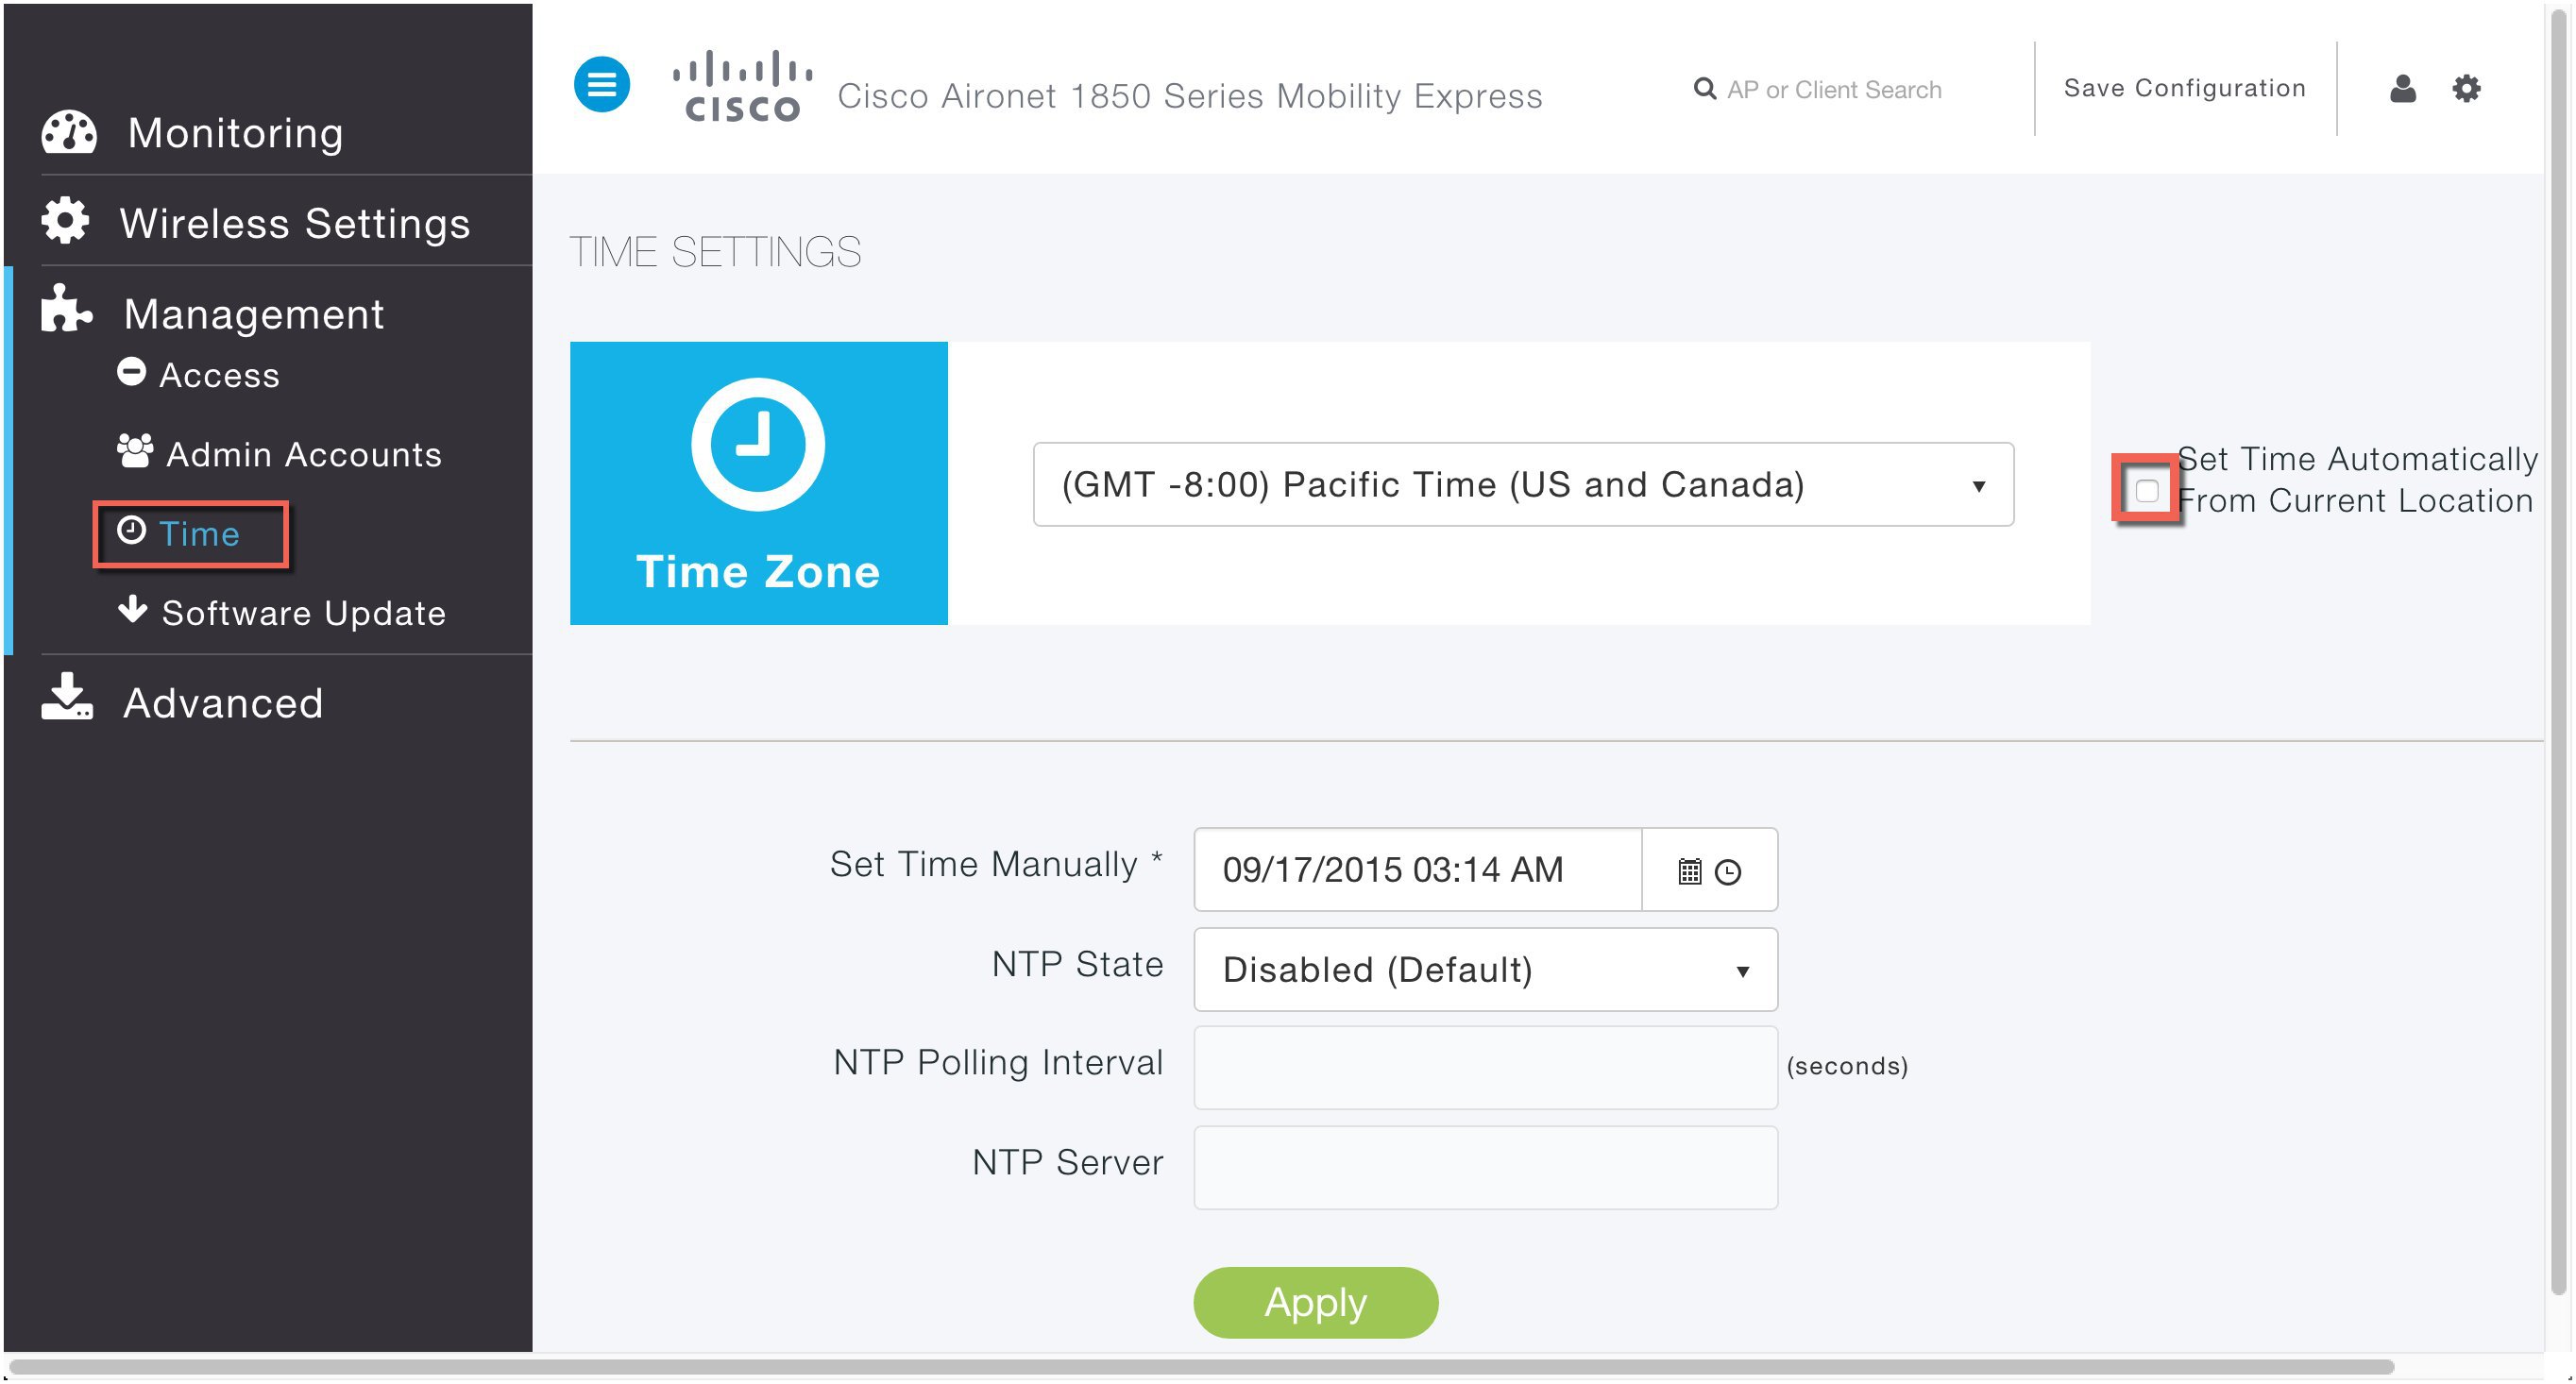Click the Cisco logo
This screenshot has width=2576, height=1384.
click(x=742, y=87)
